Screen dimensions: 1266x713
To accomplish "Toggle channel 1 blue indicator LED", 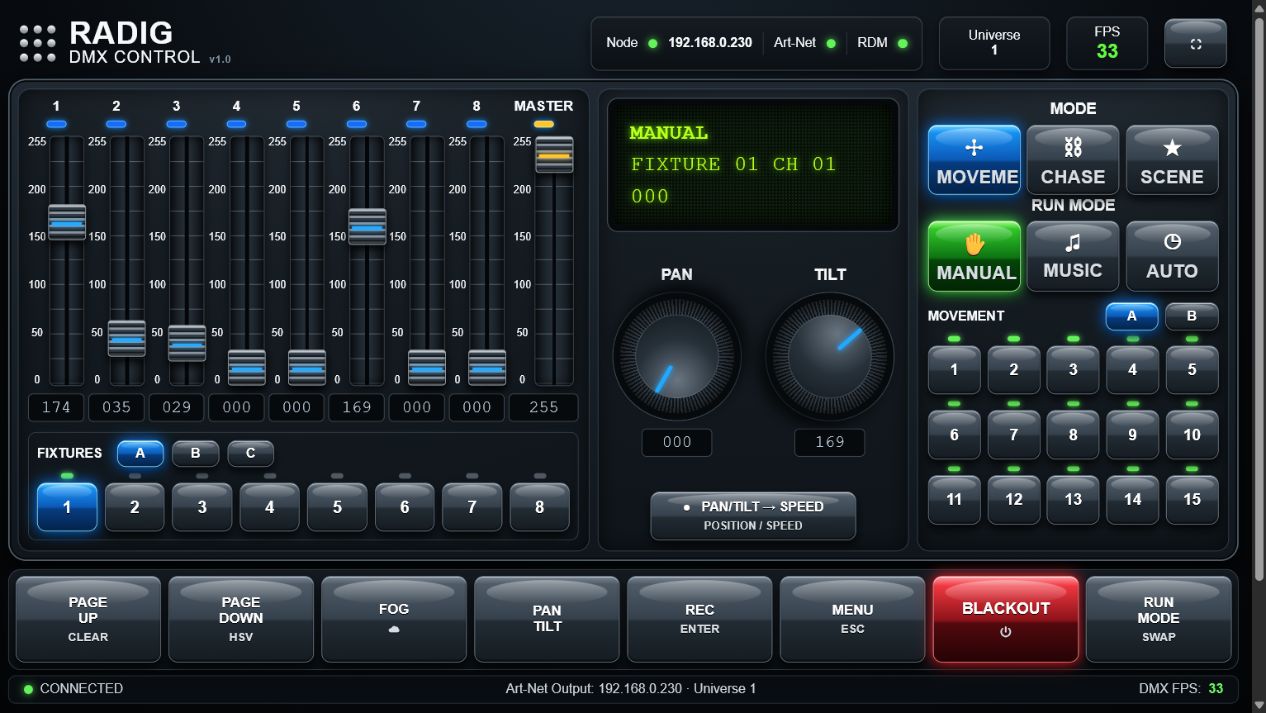I will point(56,124).
